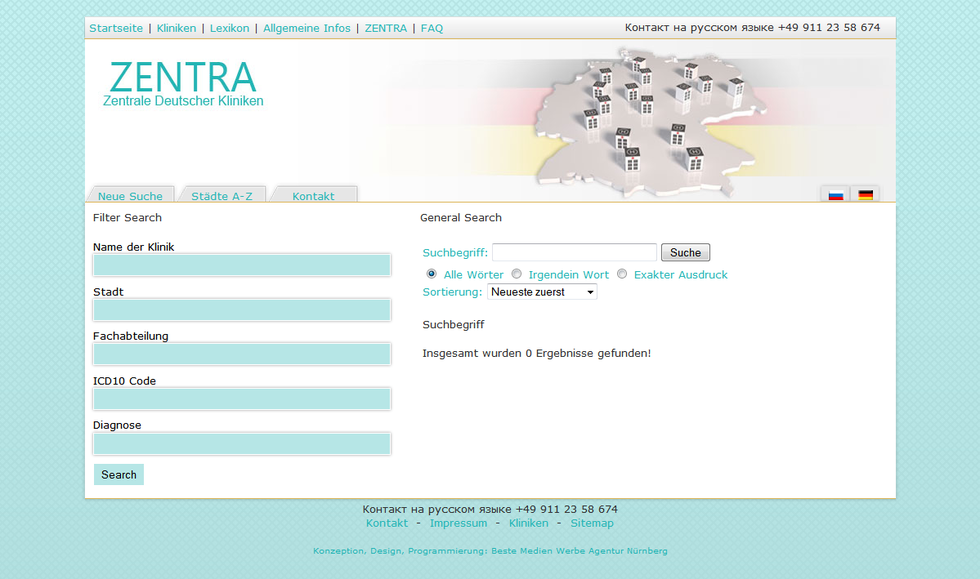Go to Startseite in top menu
This screenshot has width=980, height=579.
pos(116,28)
